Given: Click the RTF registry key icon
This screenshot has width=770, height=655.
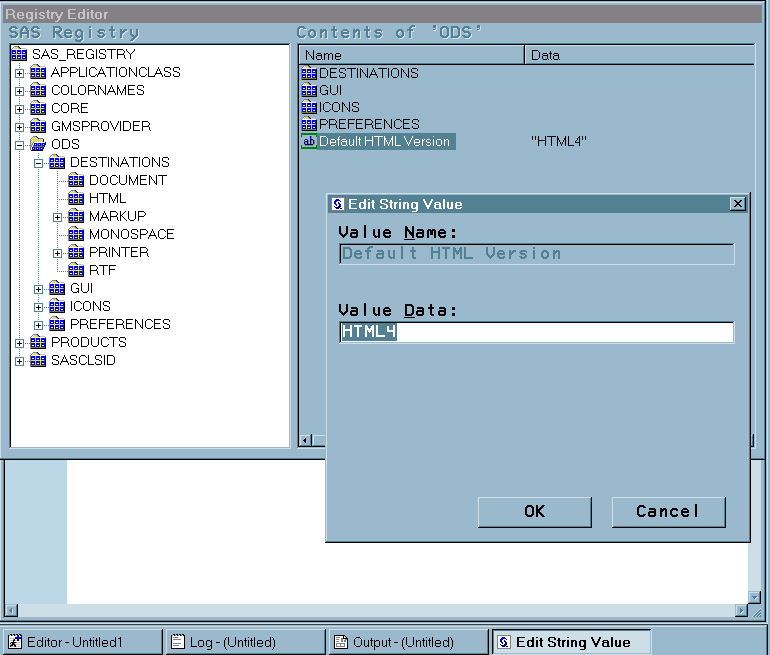Looking at the screenshot, I should 76,271.
